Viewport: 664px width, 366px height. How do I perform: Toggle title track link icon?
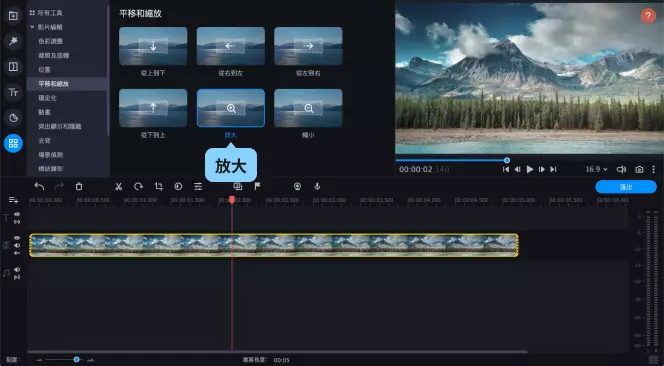pos(17,222)
